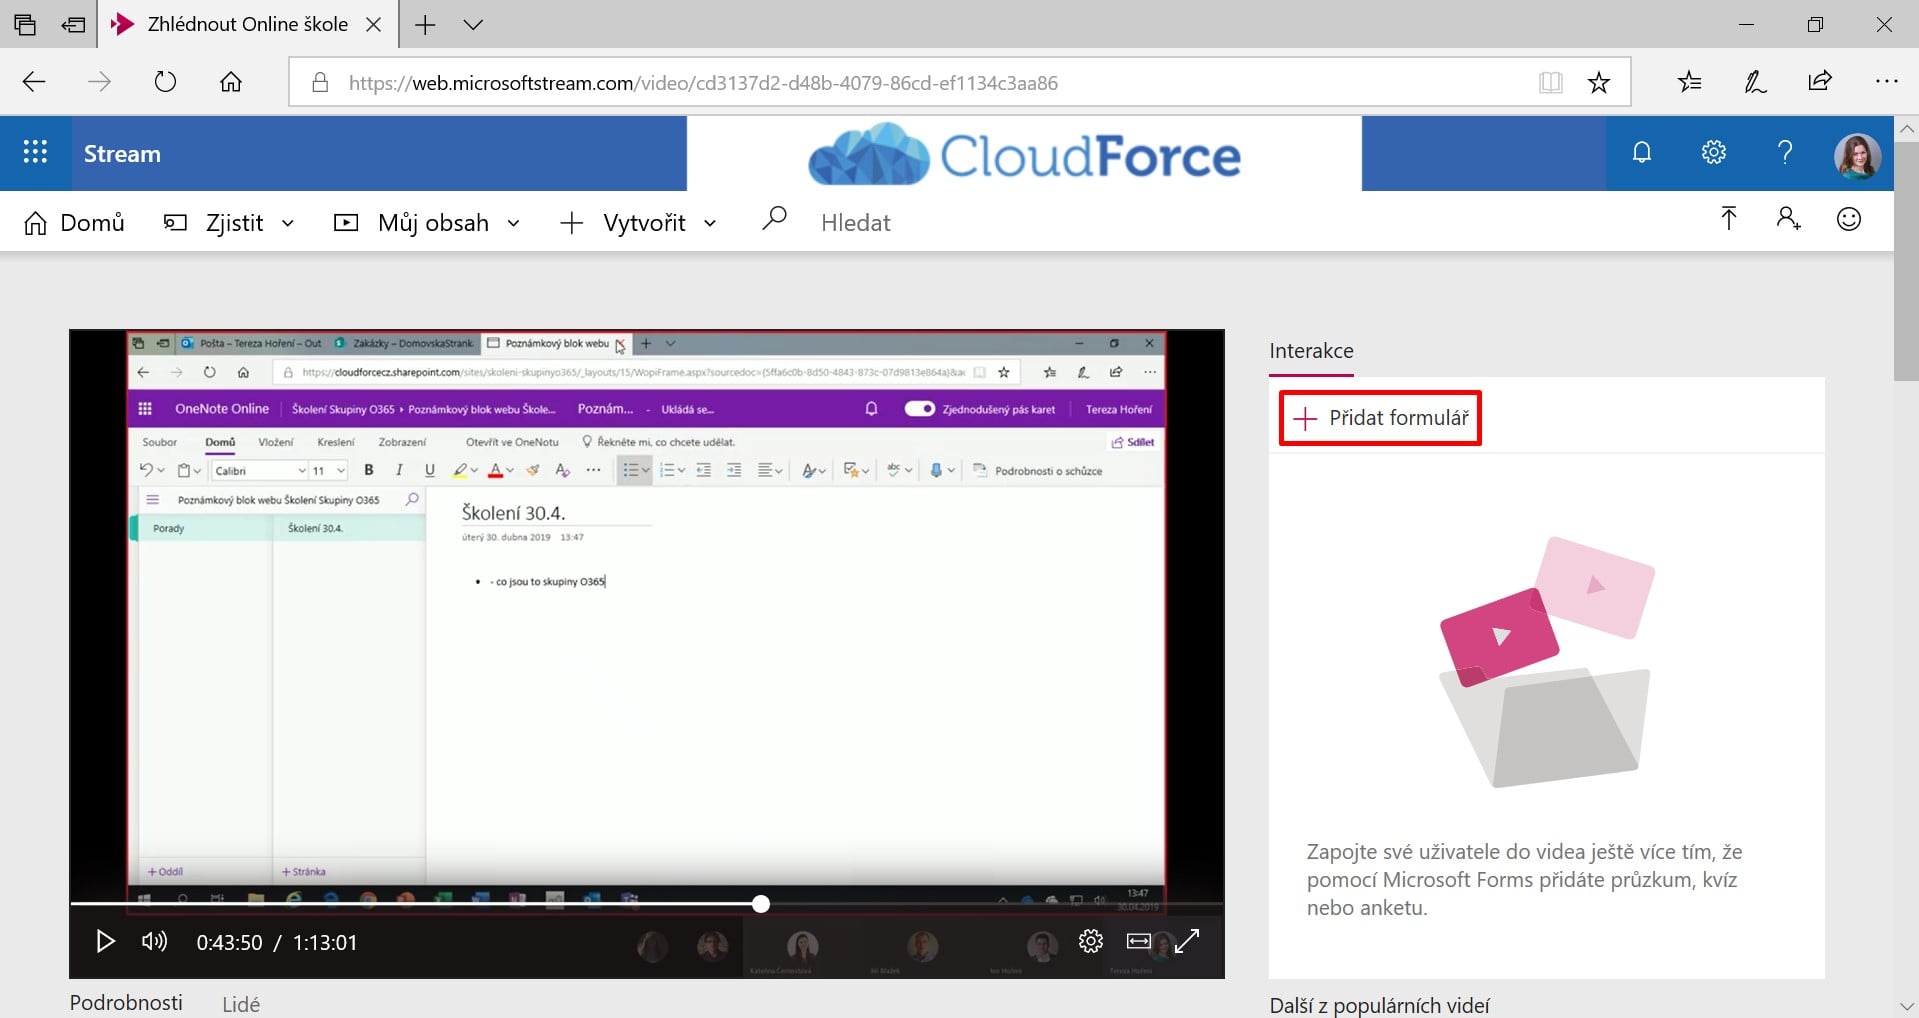The image size is (1919, 1018).
Task: Open the help question mark
Action: 1784,153
